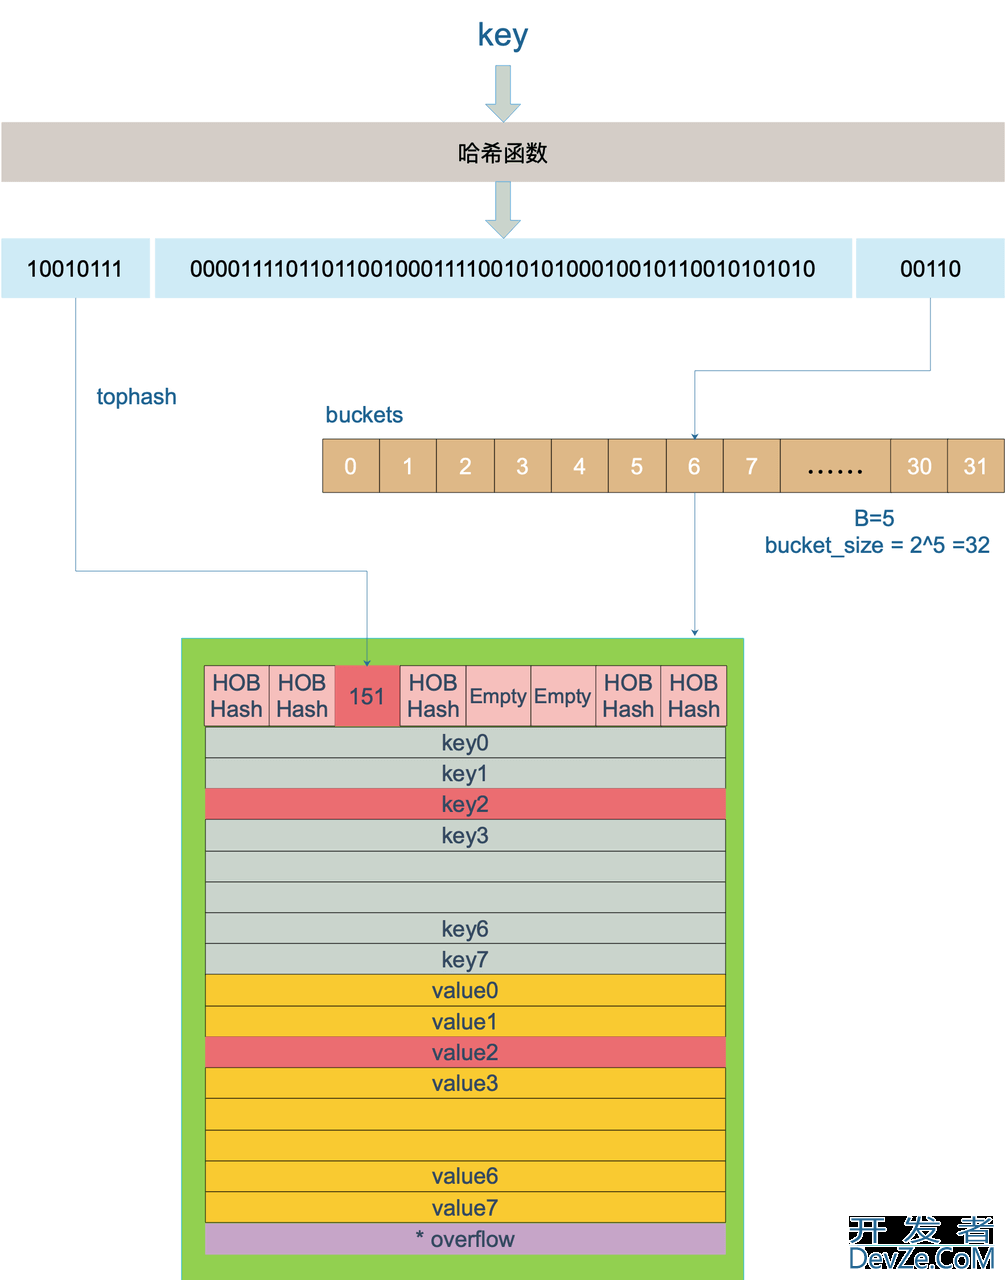Select the key6 row
This screenshot has height=1280, width=1005.
click(x=465, y=929)
